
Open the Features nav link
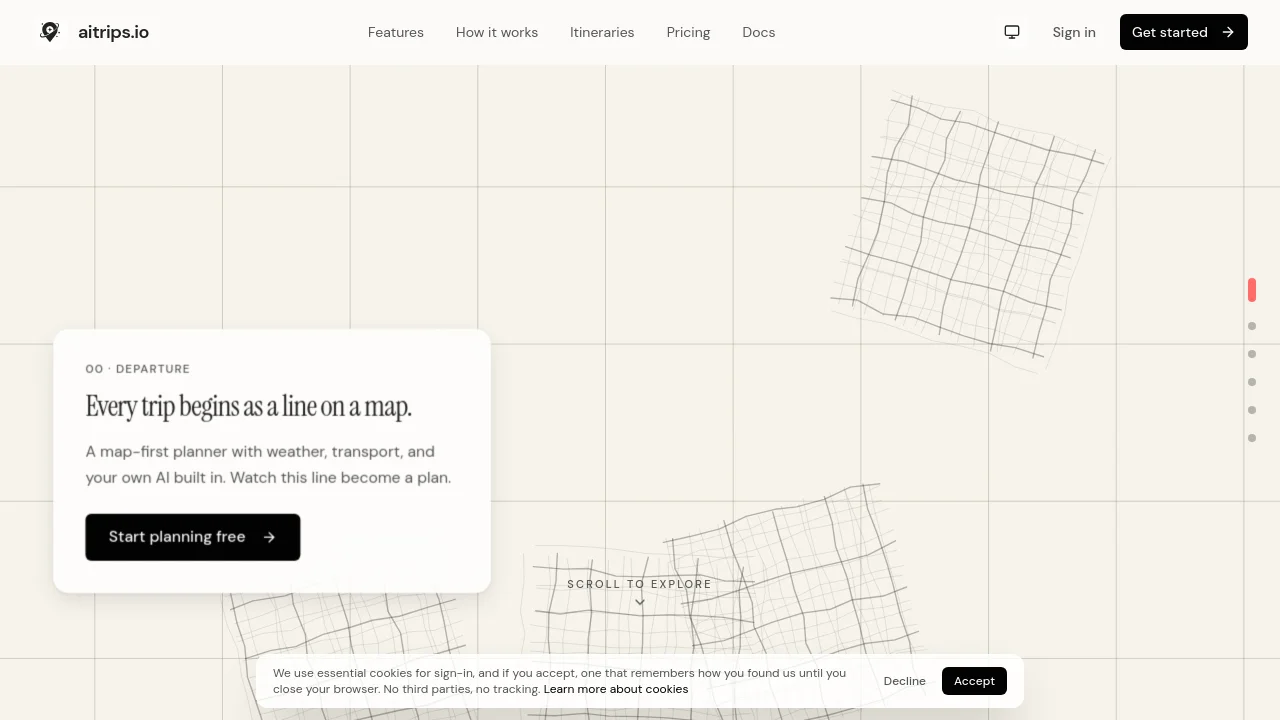pyautogui.click(x=396, y=32)
